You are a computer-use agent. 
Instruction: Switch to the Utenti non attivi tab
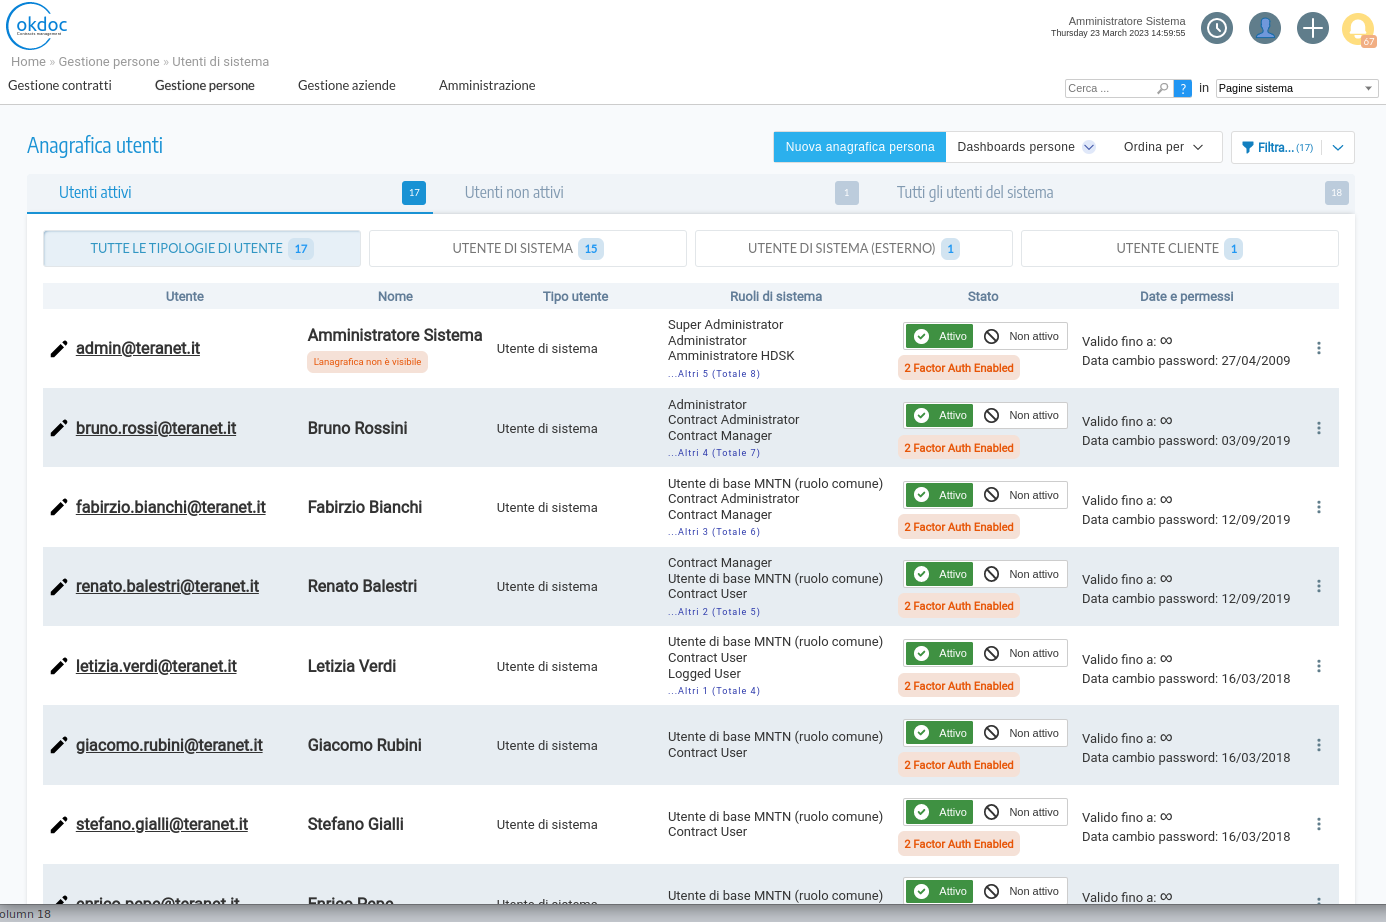[514, 192]
